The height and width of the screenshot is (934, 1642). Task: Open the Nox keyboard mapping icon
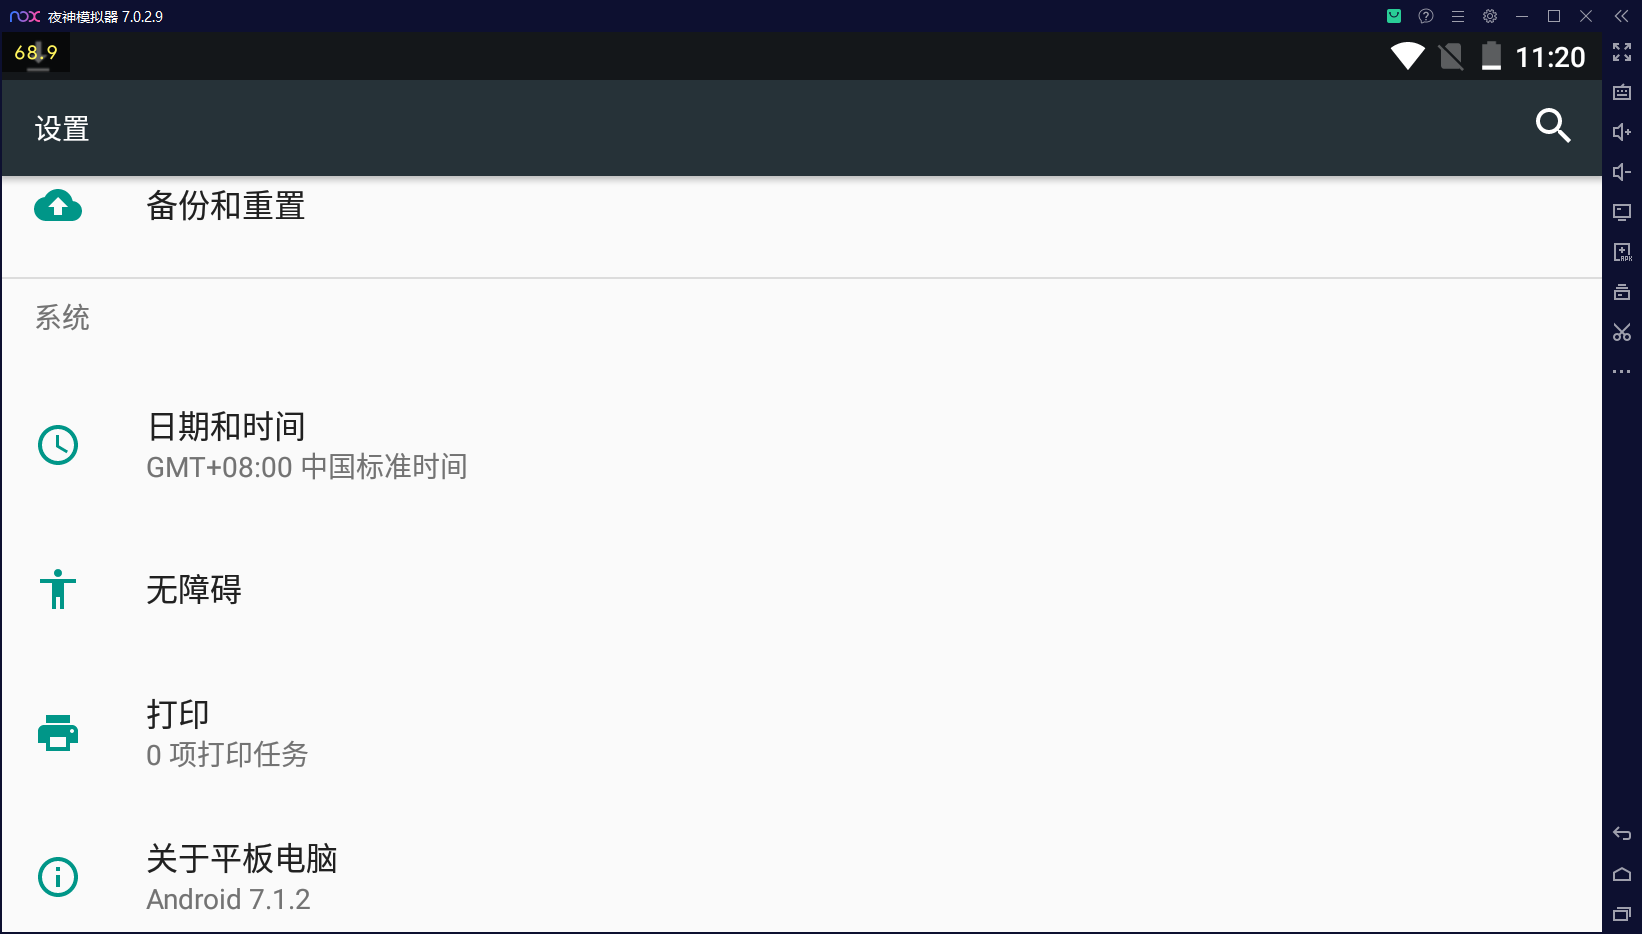[x=1622, y=92]
